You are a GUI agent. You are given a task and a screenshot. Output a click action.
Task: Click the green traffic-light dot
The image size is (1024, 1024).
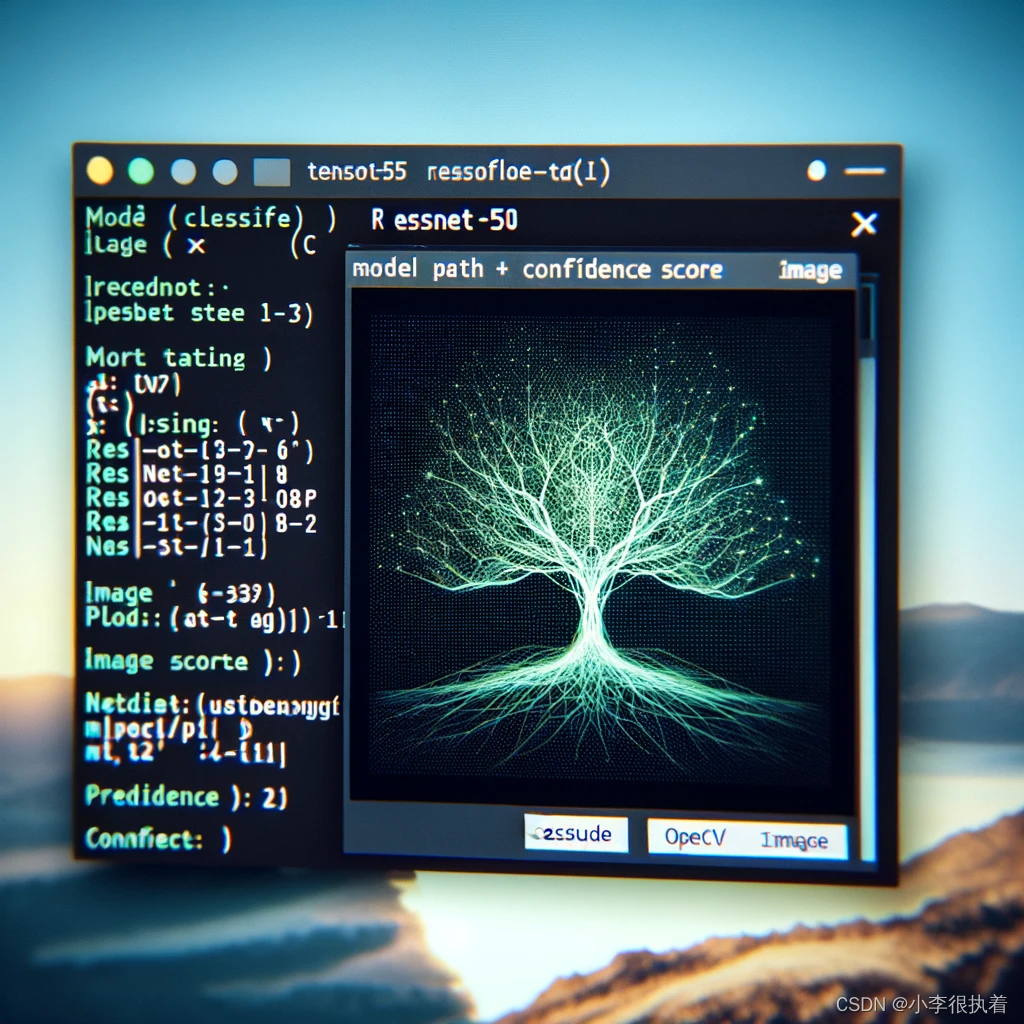tap(140, 170)
